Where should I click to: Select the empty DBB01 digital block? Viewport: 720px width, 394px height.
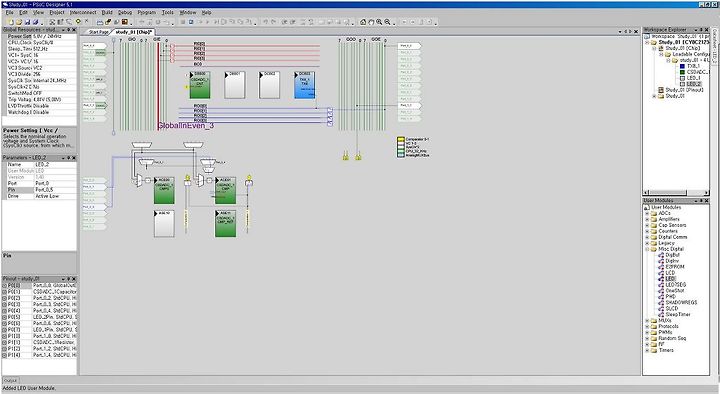[235, 84]
